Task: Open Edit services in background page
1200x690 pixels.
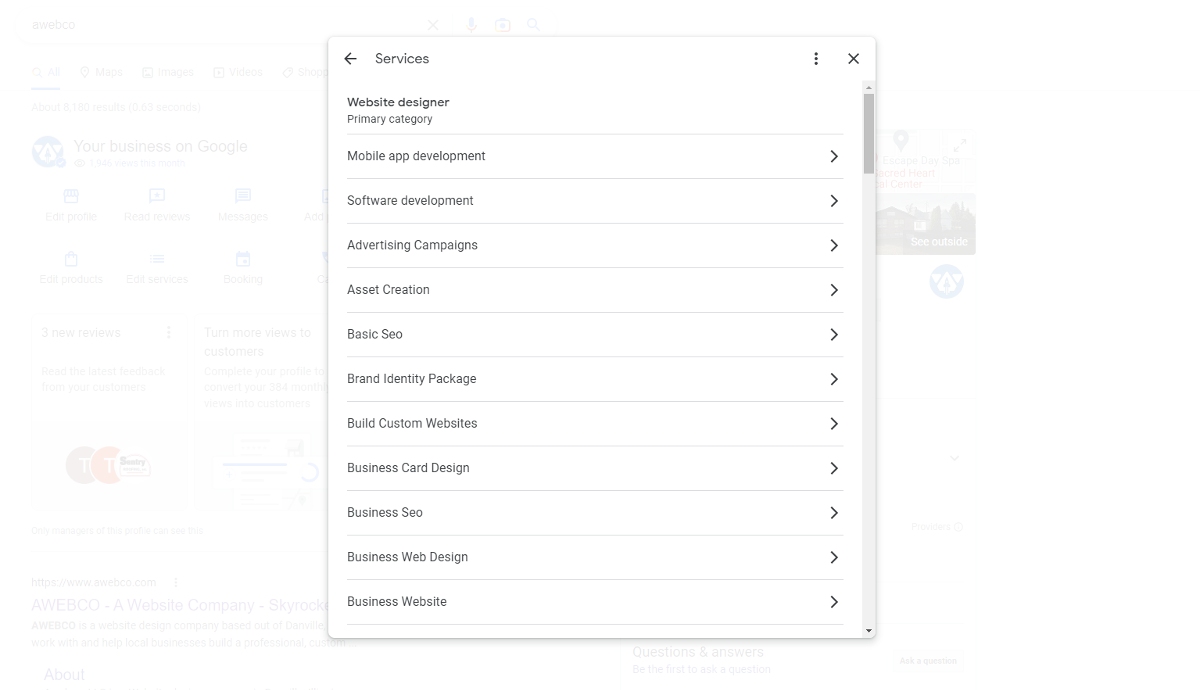Action: pyautogui.click(x=157, y=268)
